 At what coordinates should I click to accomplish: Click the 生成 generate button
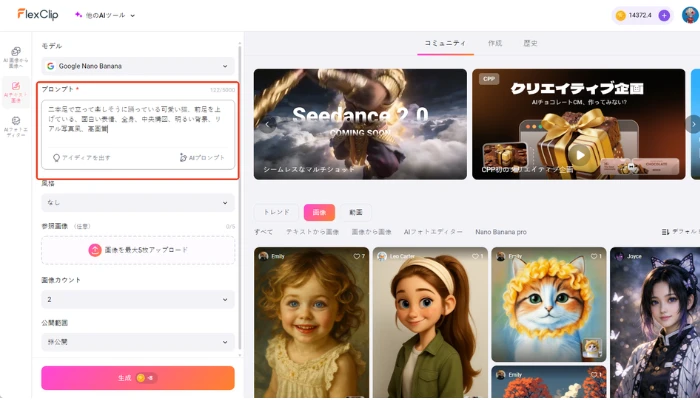click(138, 378)
